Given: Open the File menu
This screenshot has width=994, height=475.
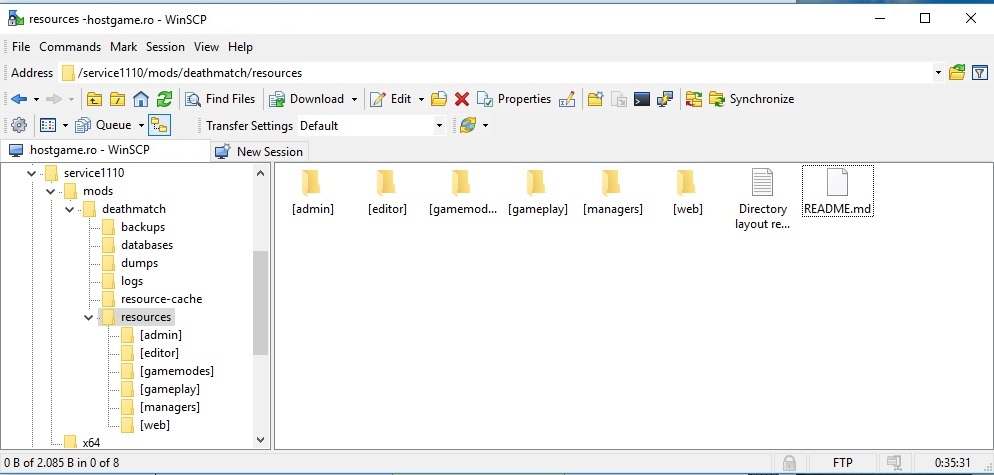Looking at the screenshot, I should click(x=21, y=47).
